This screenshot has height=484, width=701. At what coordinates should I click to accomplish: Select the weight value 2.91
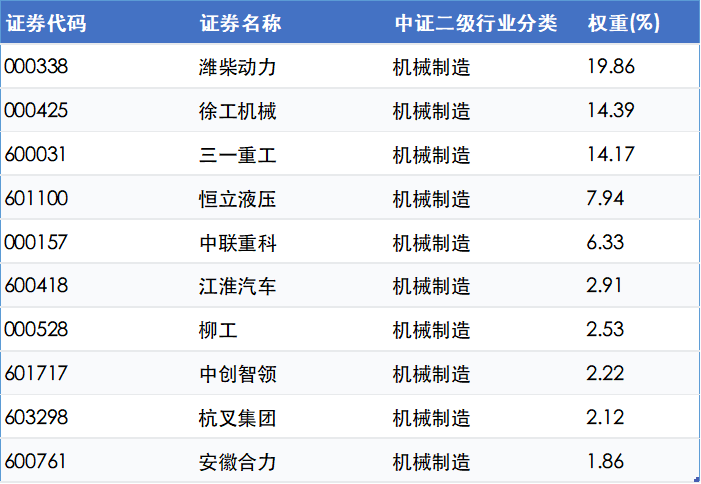[x=604, y=286]
